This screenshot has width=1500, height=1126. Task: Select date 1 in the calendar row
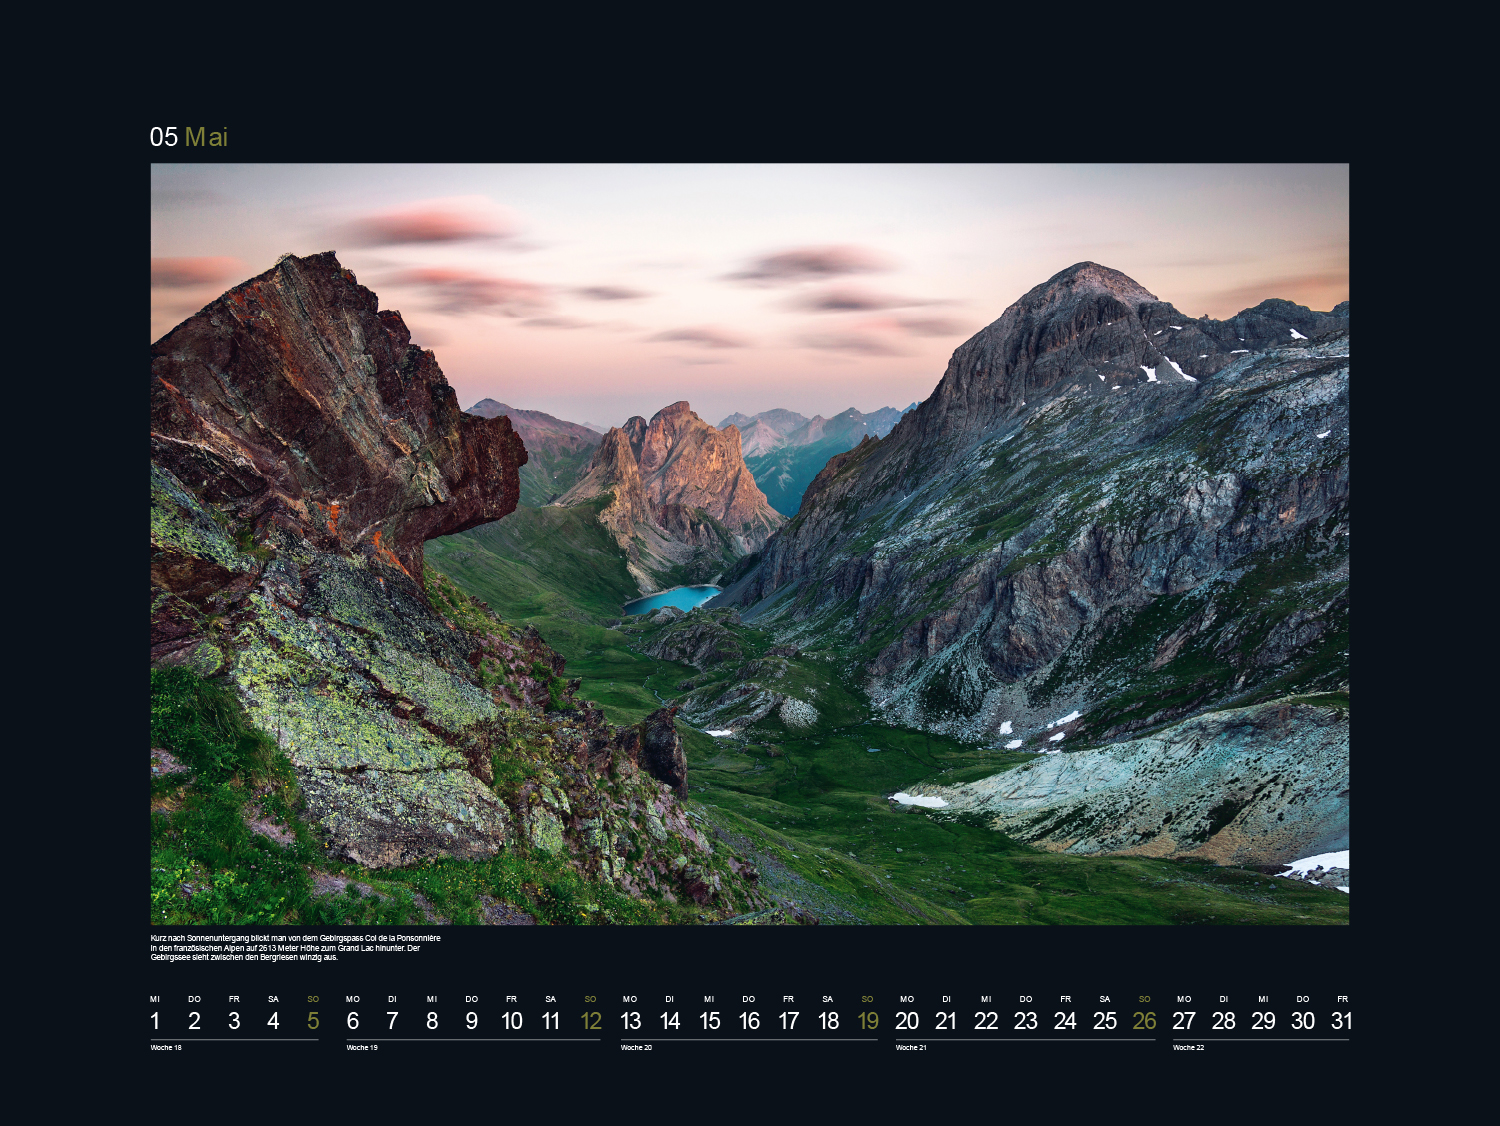155,1021
